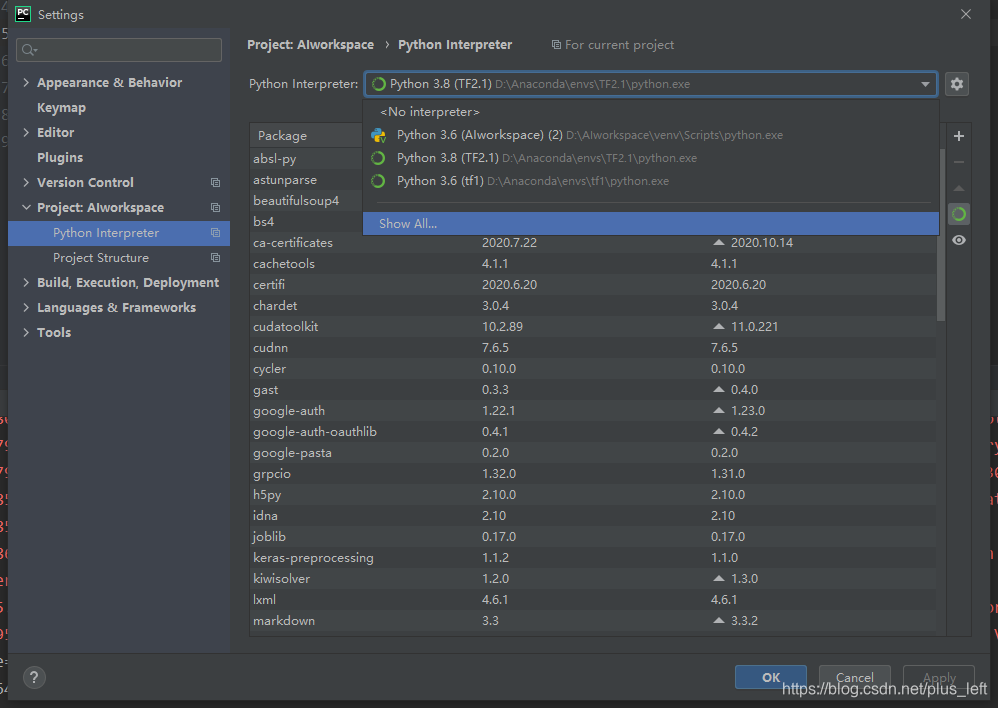Click the Cancel button

click(x=854, y=677)
